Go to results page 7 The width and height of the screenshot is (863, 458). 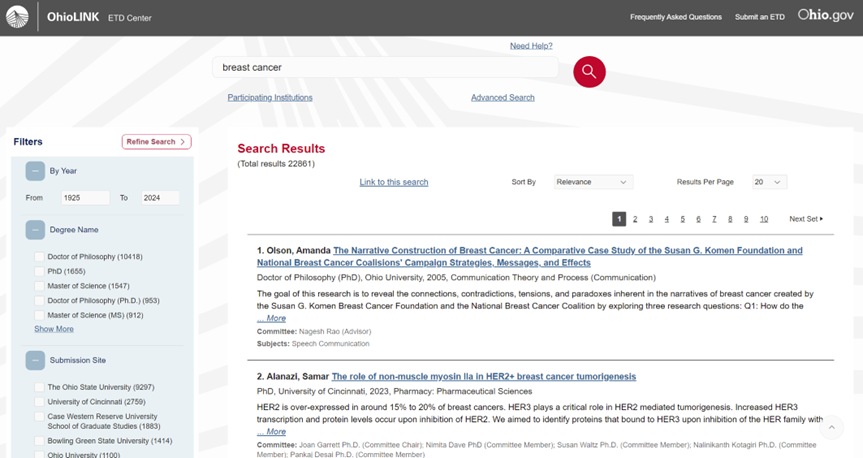714,219
